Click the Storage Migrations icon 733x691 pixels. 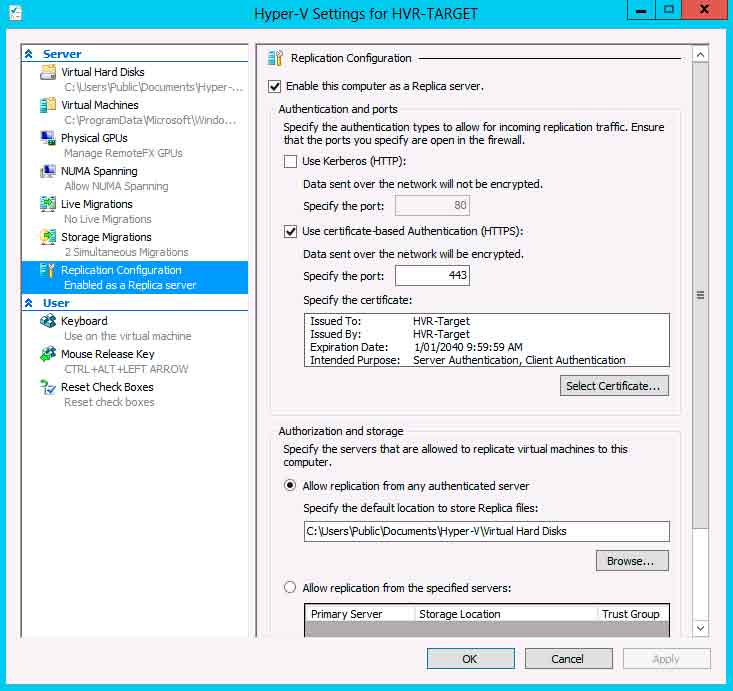(48, 237)
